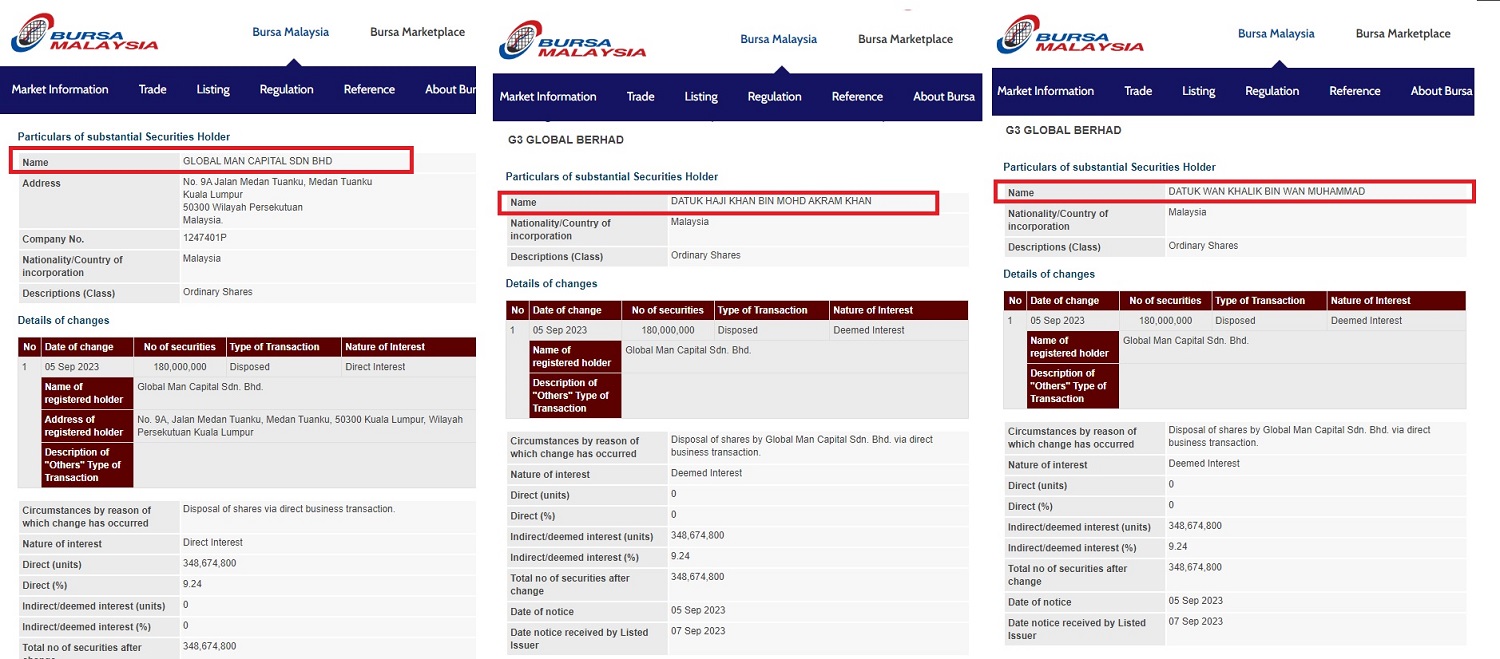Select the Bursa Malaysia tab in the middle panel
Image resolution: width=1500 pixels, height=659 pixels.
(x=778, y=38)
